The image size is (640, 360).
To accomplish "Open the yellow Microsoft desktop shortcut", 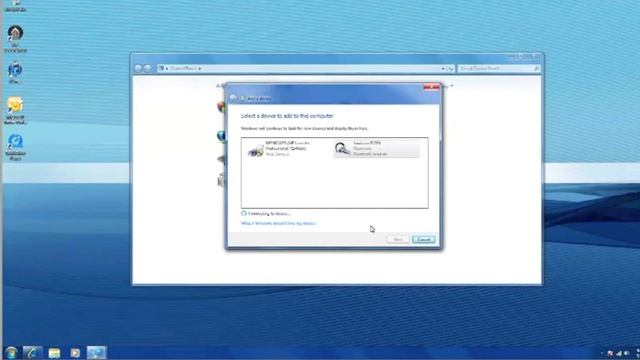I will tap(15, 110).
